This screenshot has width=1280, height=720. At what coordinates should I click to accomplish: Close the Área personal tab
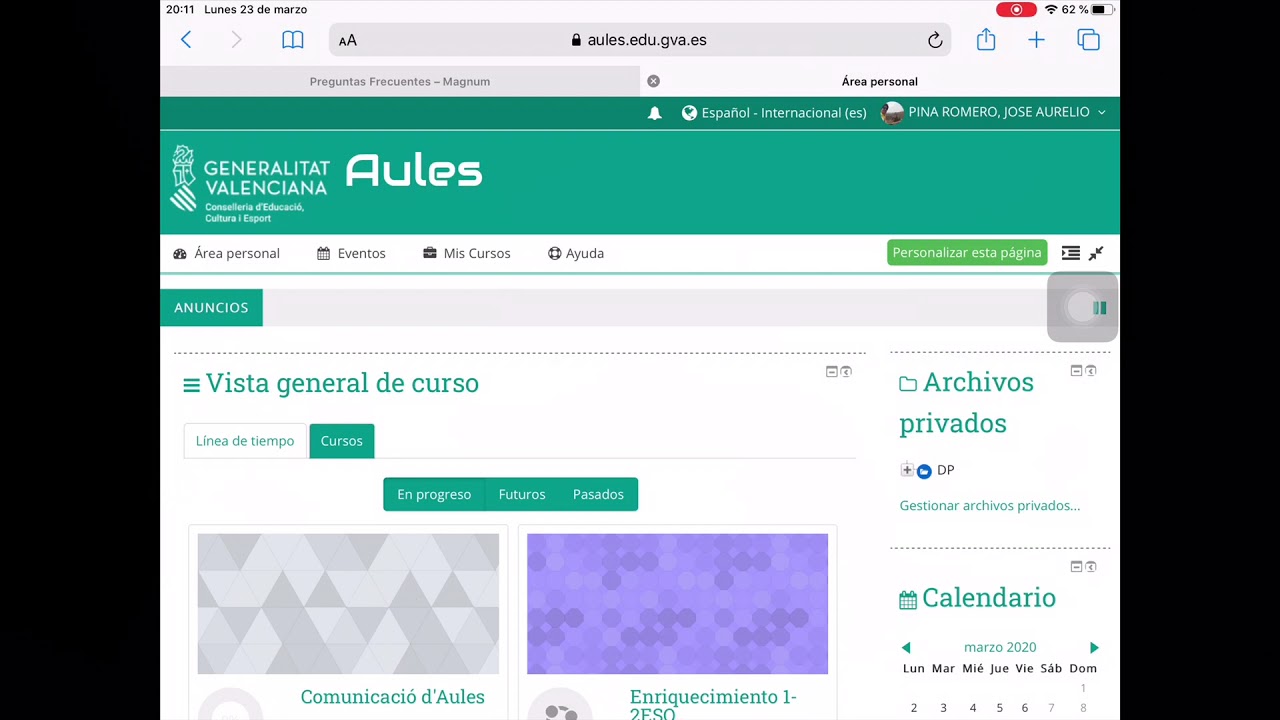[653, 81]
